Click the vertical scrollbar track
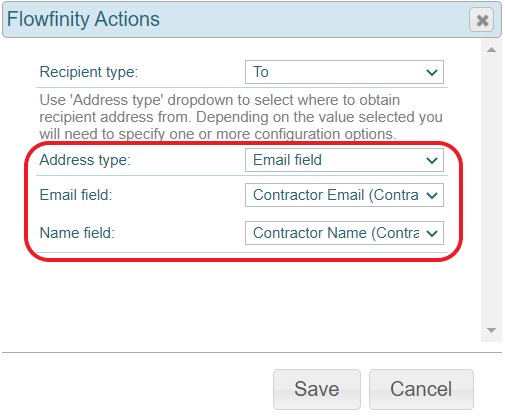This screenshot has height=420, width=505. [491, 190]
